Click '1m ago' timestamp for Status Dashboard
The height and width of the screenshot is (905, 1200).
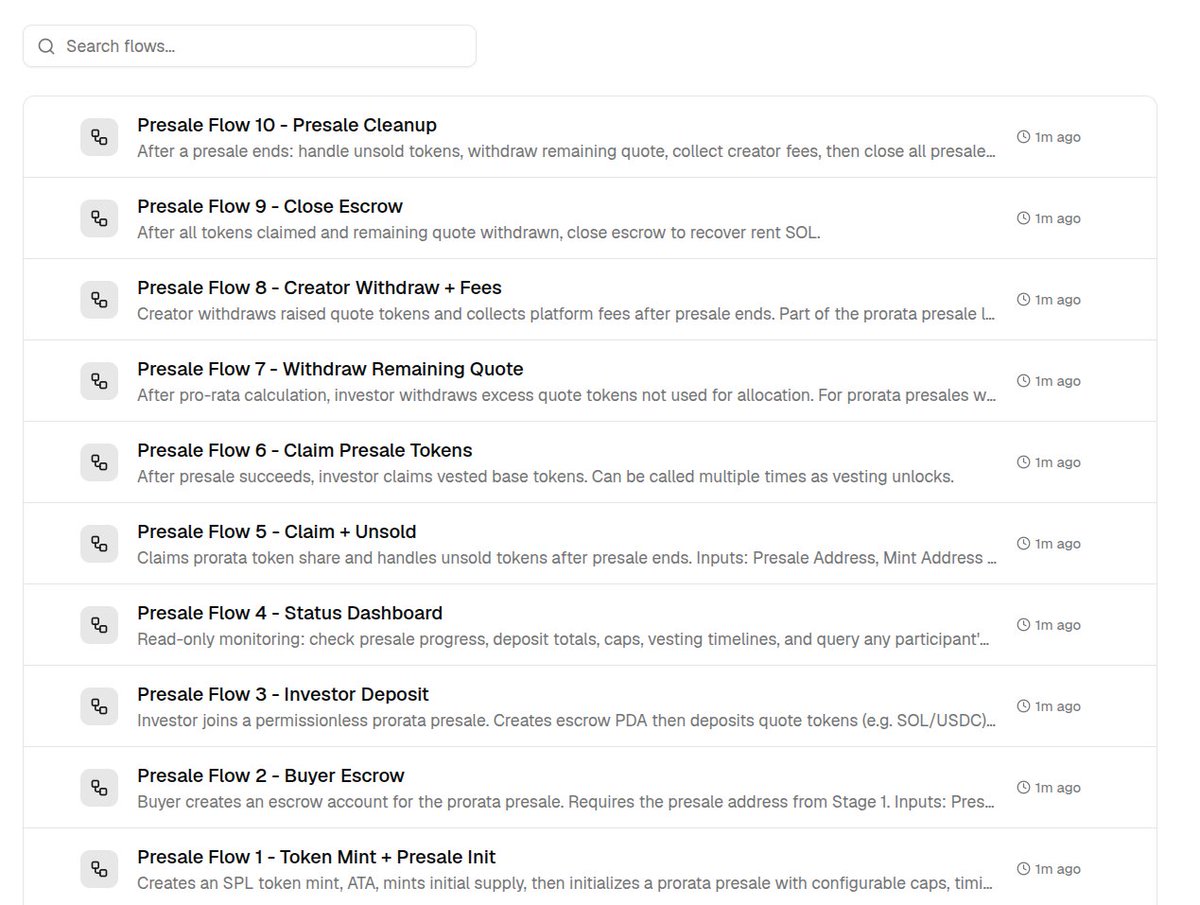1058,625
